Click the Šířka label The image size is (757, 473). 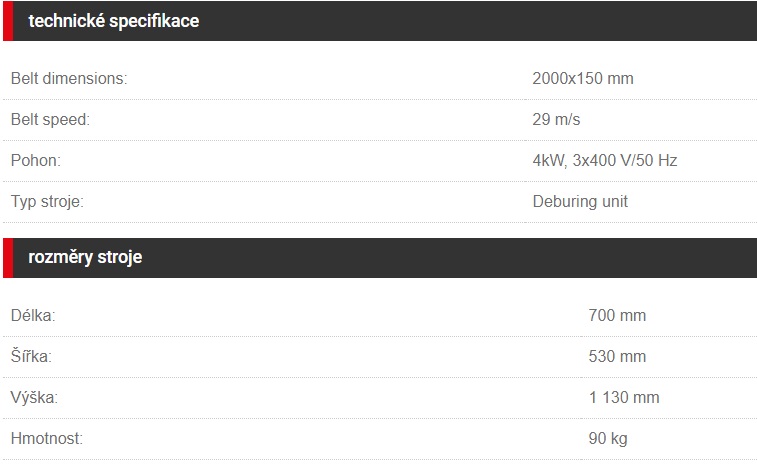(31, 356)
